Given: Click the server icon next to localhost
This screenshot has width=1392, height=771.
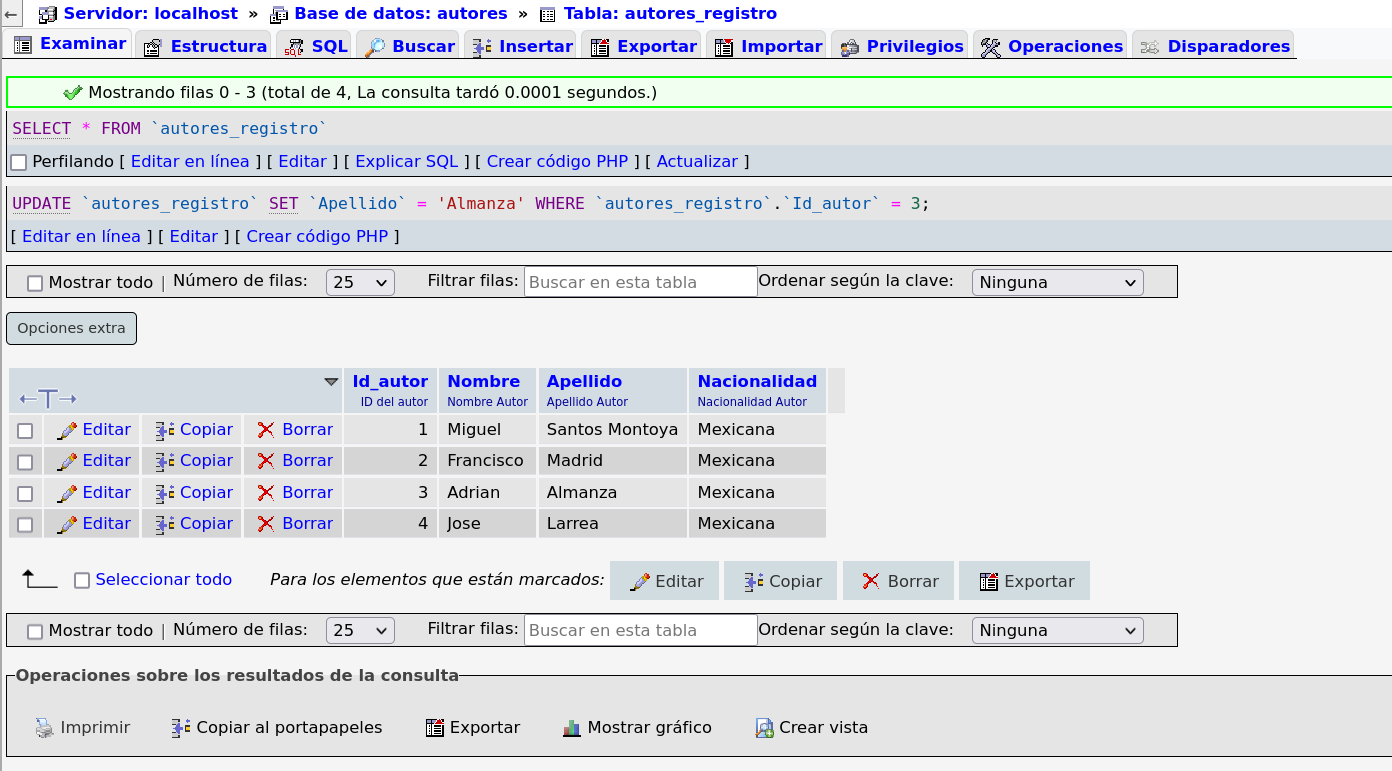Looking at the screenshot, I should pyautogui.click(x=47, y=14).
